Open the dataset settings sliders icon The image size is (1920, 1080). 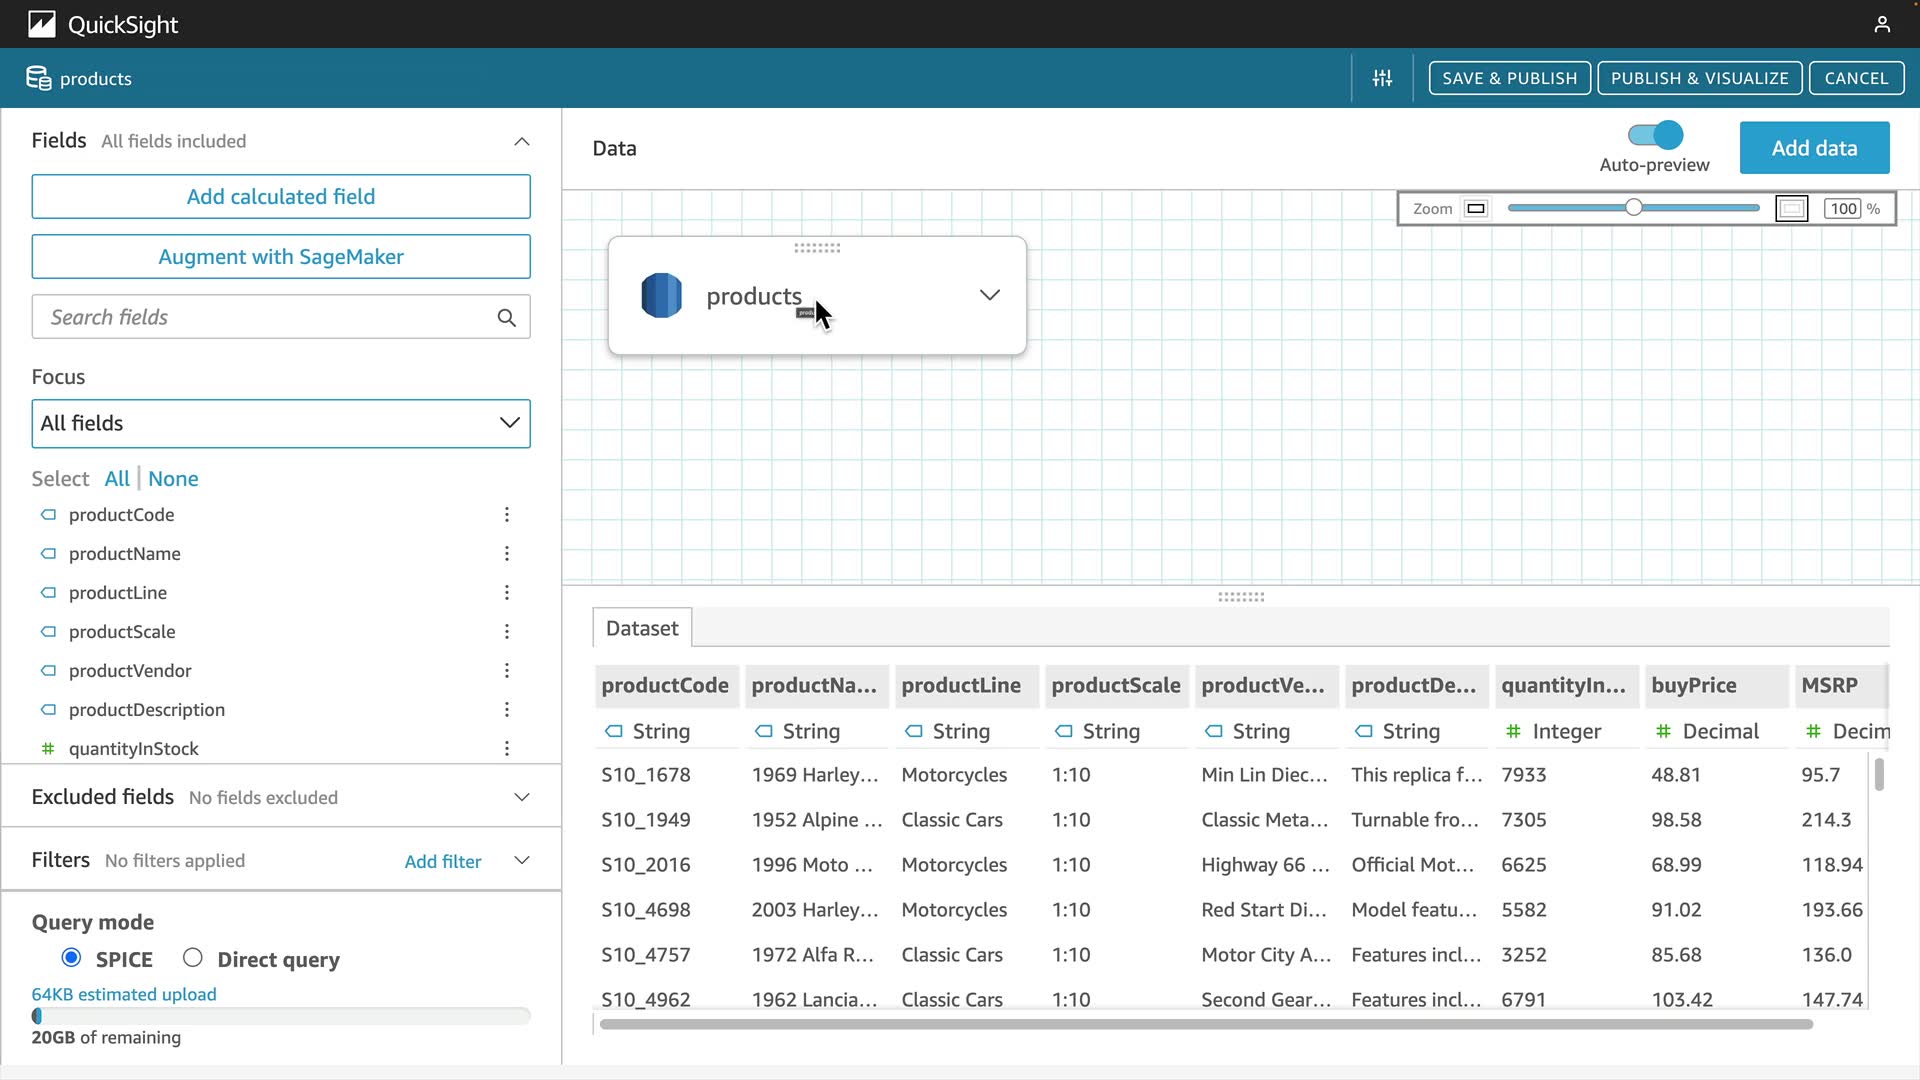pos(1382,78)
